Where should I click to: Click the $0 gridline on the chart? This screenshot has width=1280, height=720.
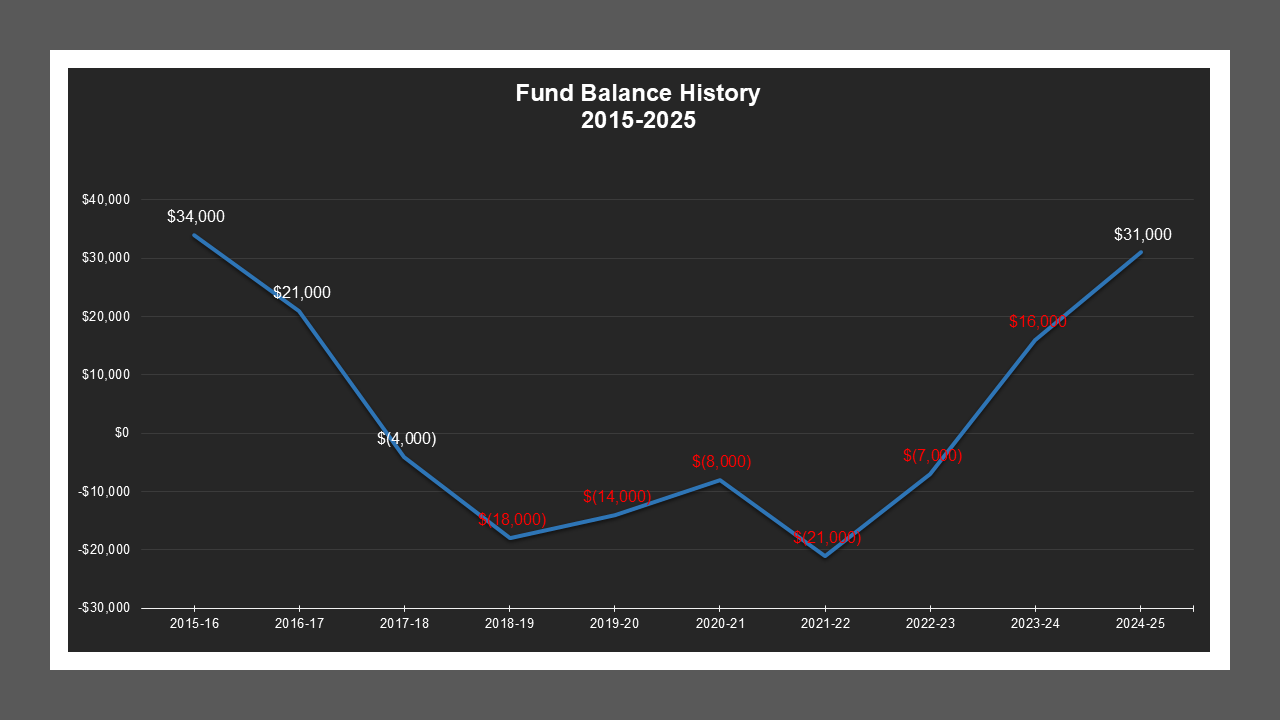650,432
